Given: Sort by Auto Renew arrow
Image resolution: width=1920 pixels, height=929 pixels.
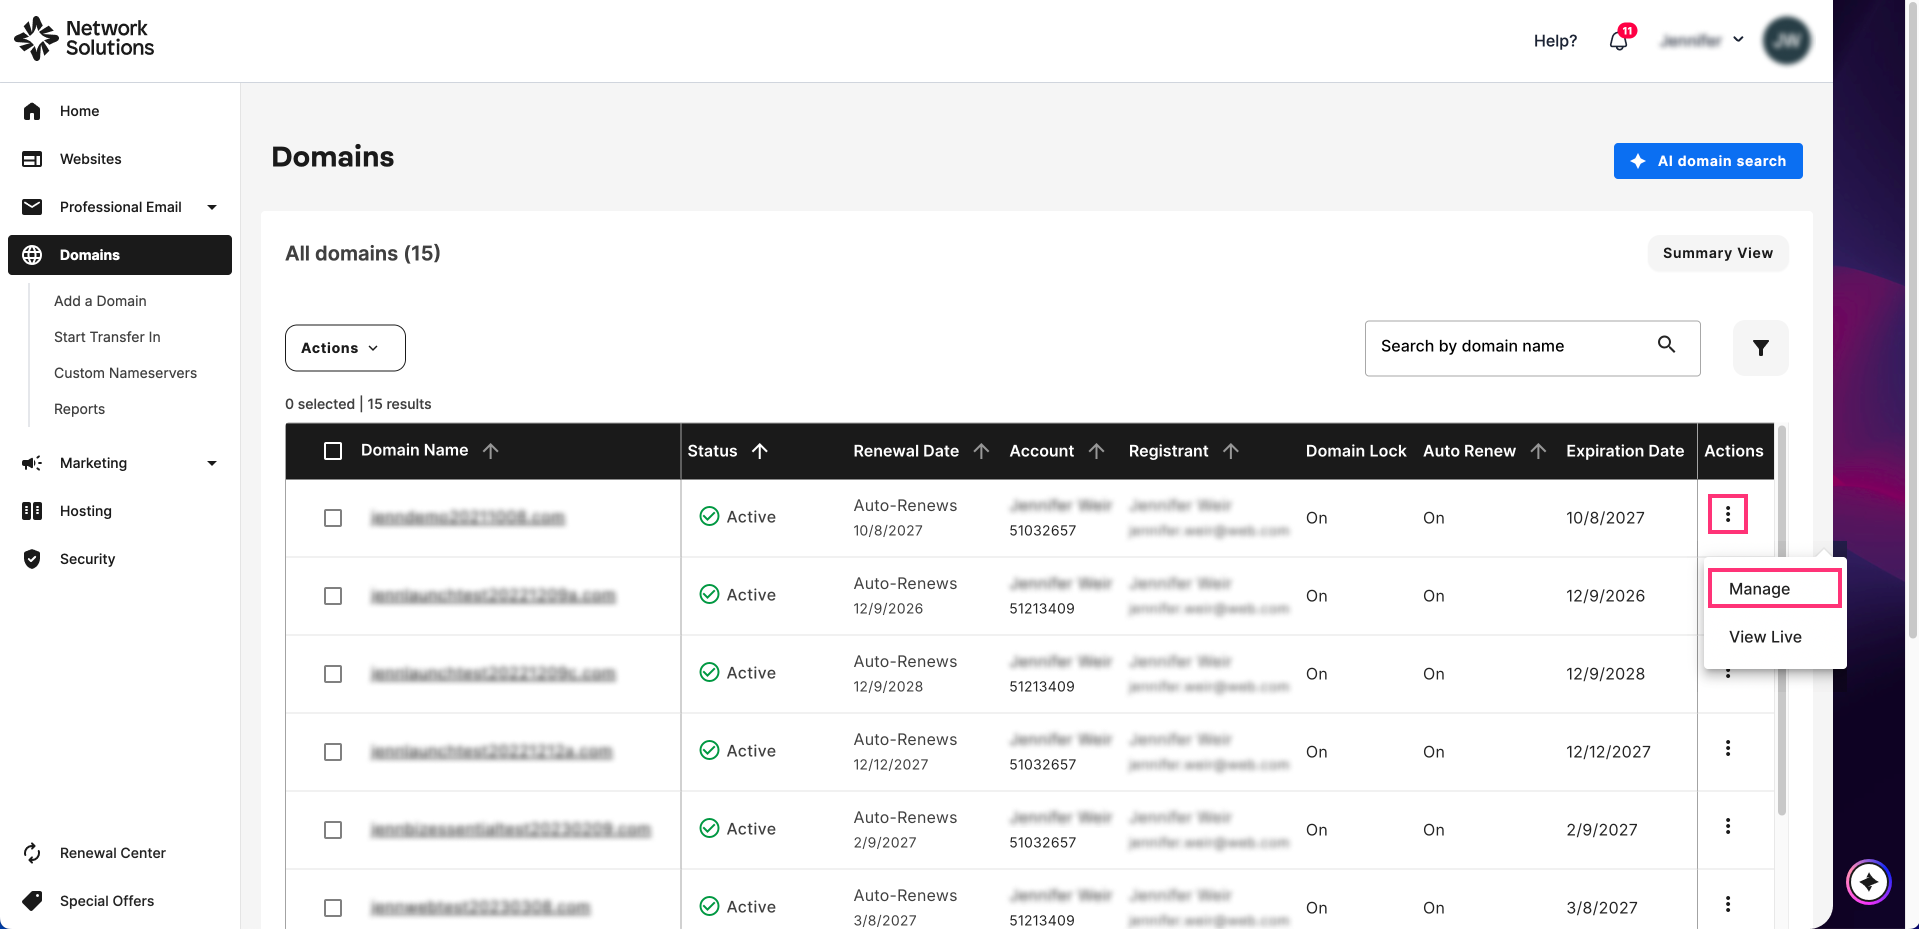Looking at the screenshot, I should click(x=1538, y=451).
